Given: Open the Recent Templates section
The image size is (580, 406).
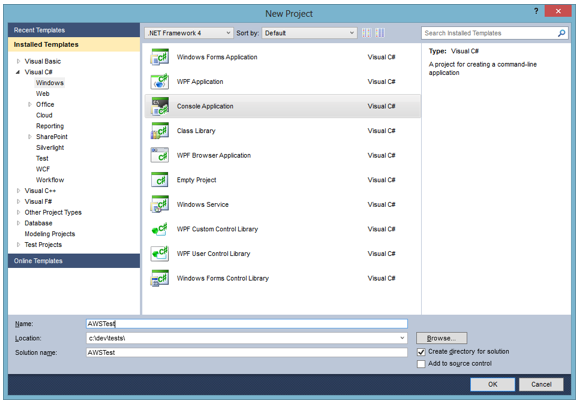Looking at the screenshot, I should [x=74, y=30].
